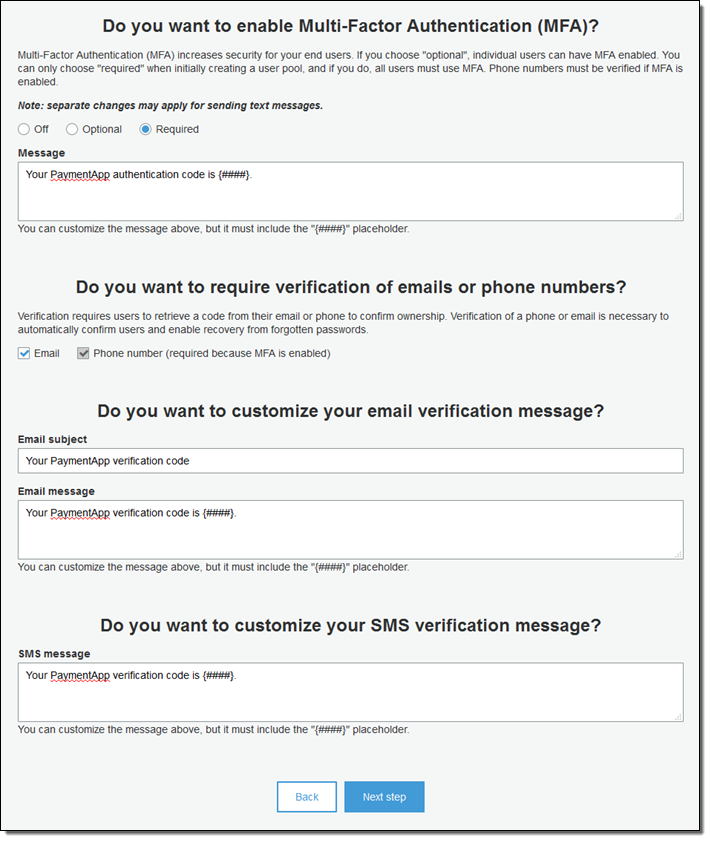The width and height of the screenshot is (710, 841).
Task: Click the Back button
Action: pos(307,797)
